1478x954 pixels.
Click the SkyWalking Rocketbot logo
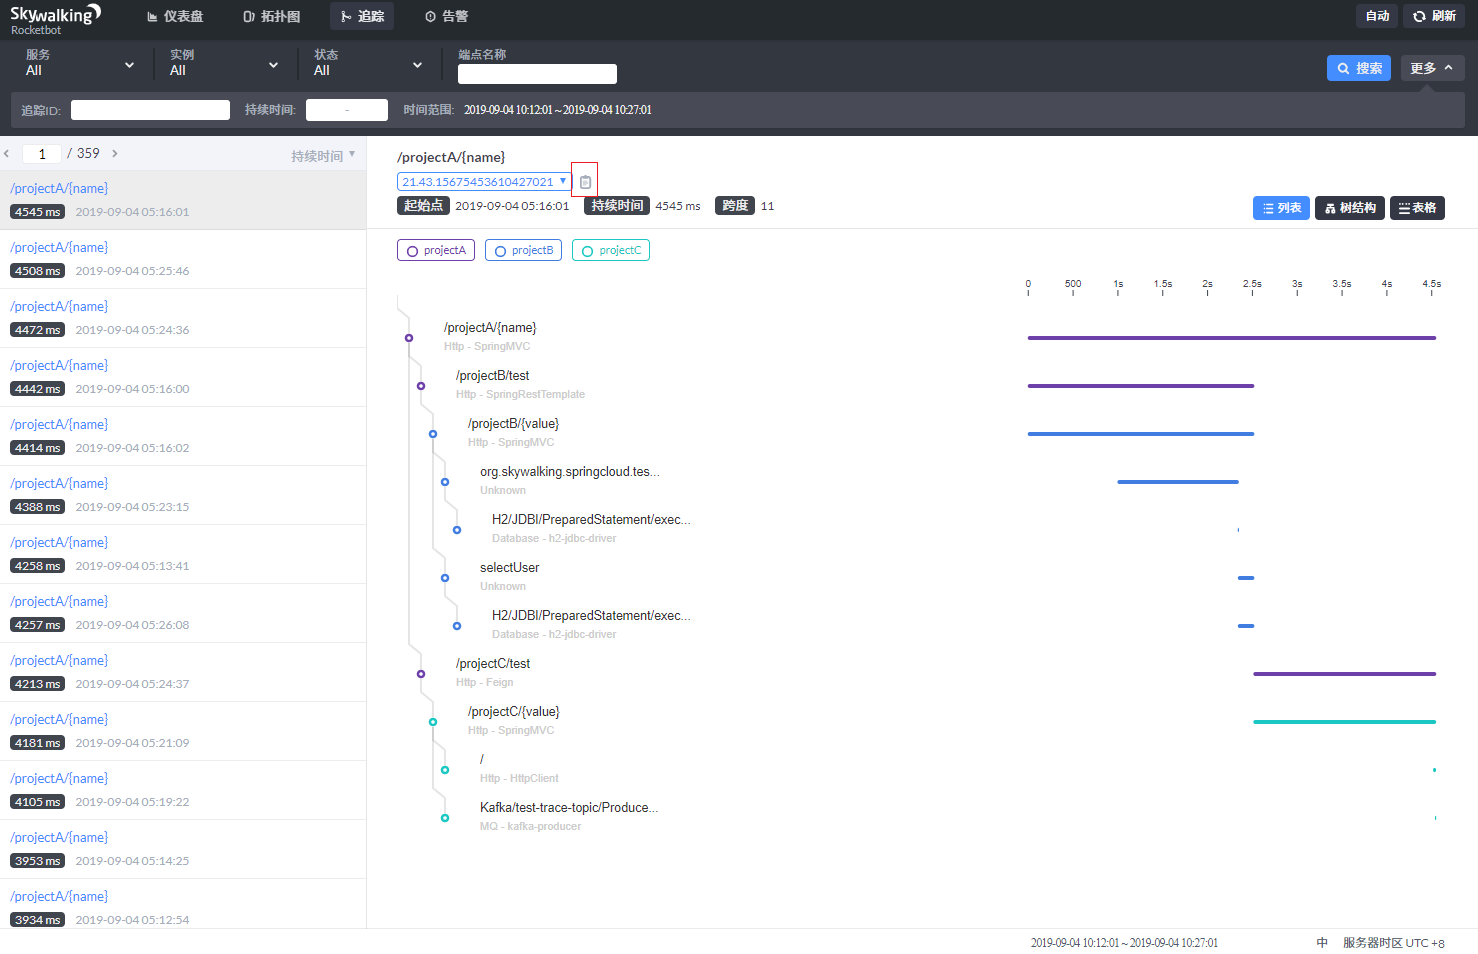pos(56,19)
